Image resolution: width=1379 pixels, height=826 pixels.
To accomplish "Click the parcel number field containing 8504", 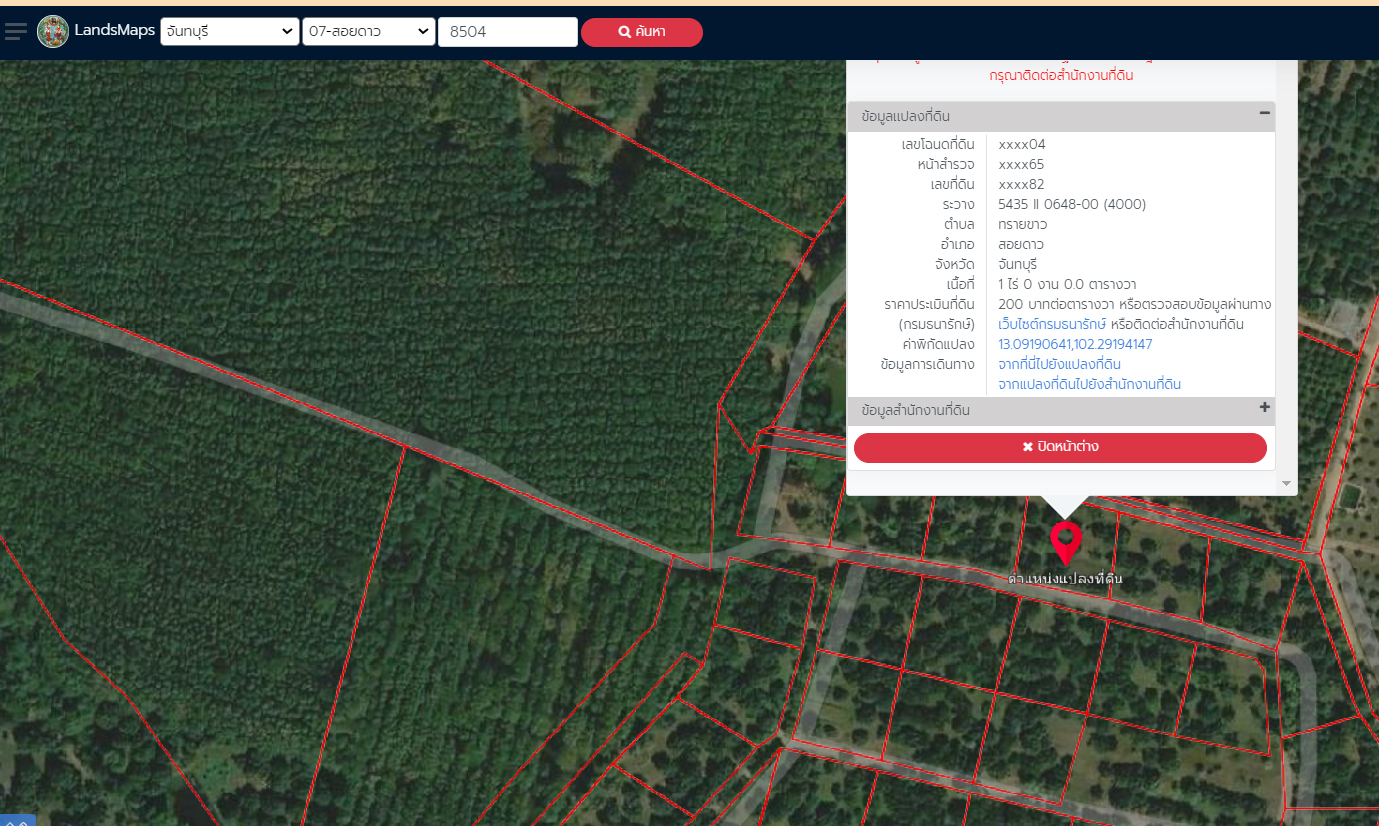I will (x=507, y=32).
